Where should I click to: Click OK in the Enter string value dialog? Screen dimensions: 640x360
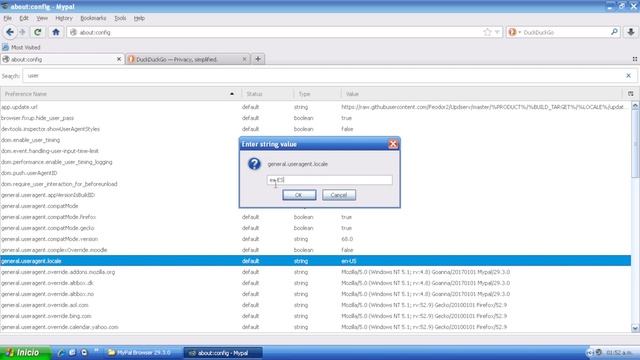tap(299, 195)
